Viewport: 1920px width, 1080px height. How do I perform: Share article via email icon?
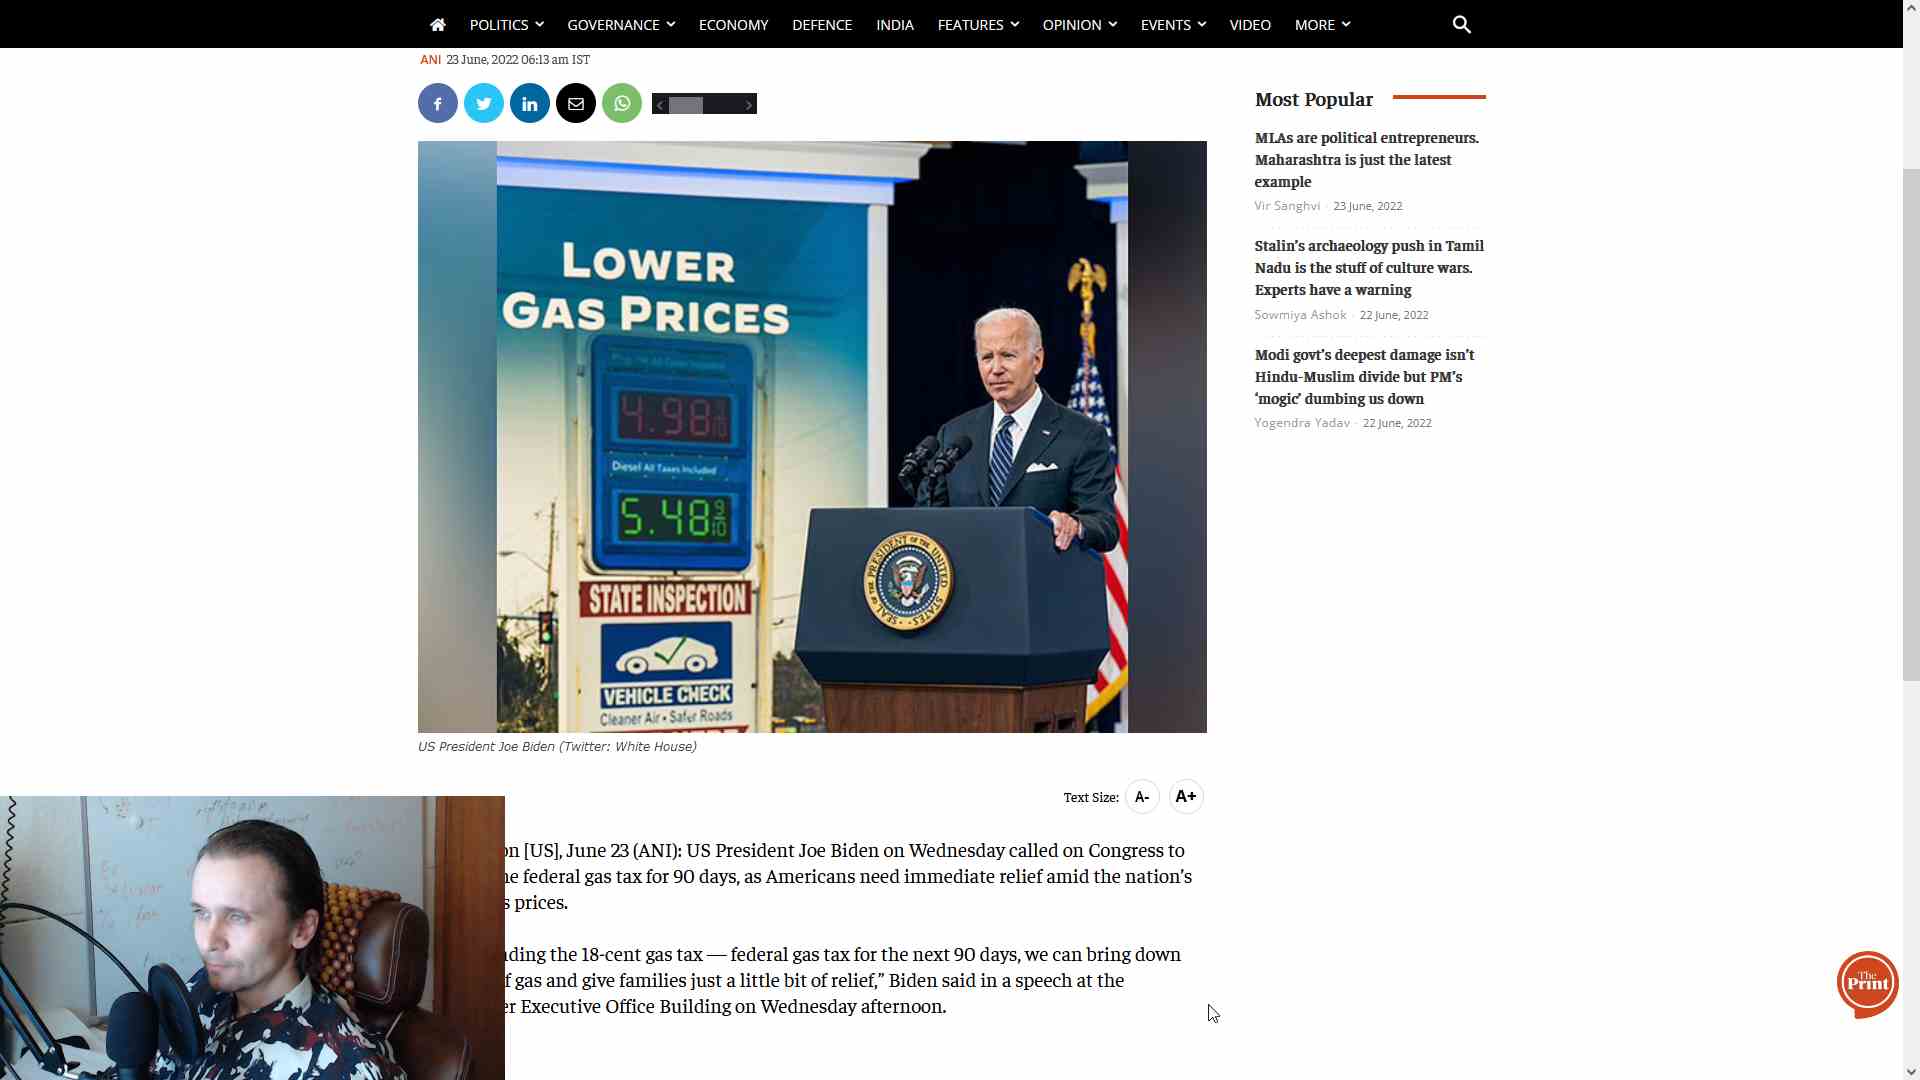click(576, 104)
